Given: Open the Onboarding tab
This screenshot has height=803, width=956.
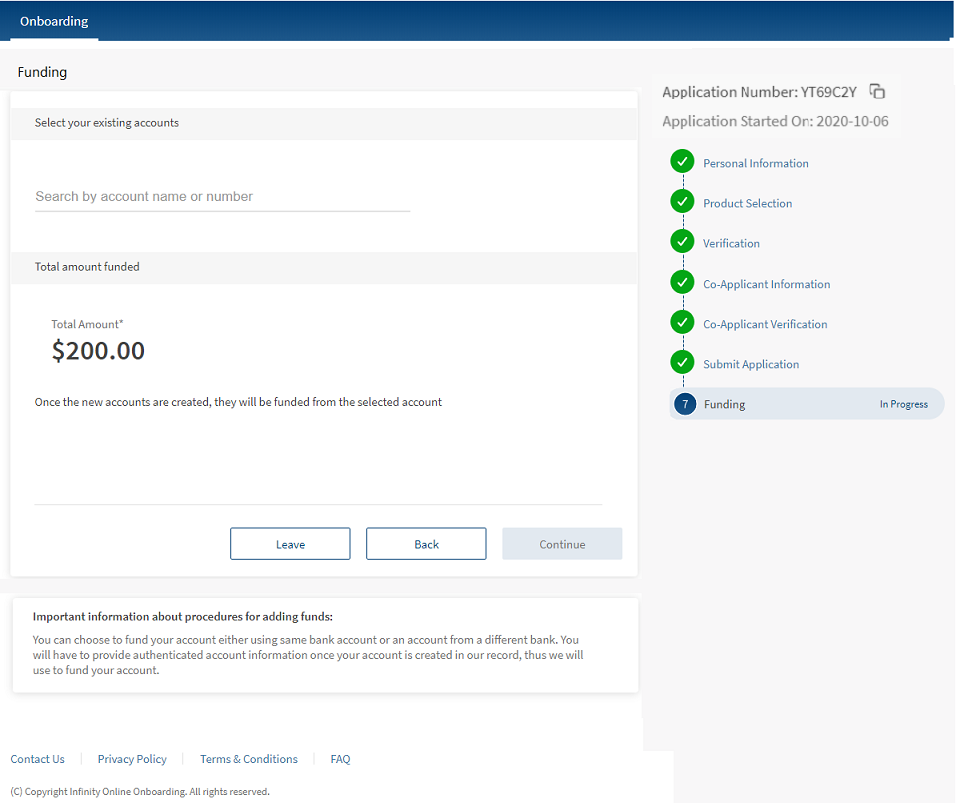Looking at the screenshot, I should coord(54,21).
